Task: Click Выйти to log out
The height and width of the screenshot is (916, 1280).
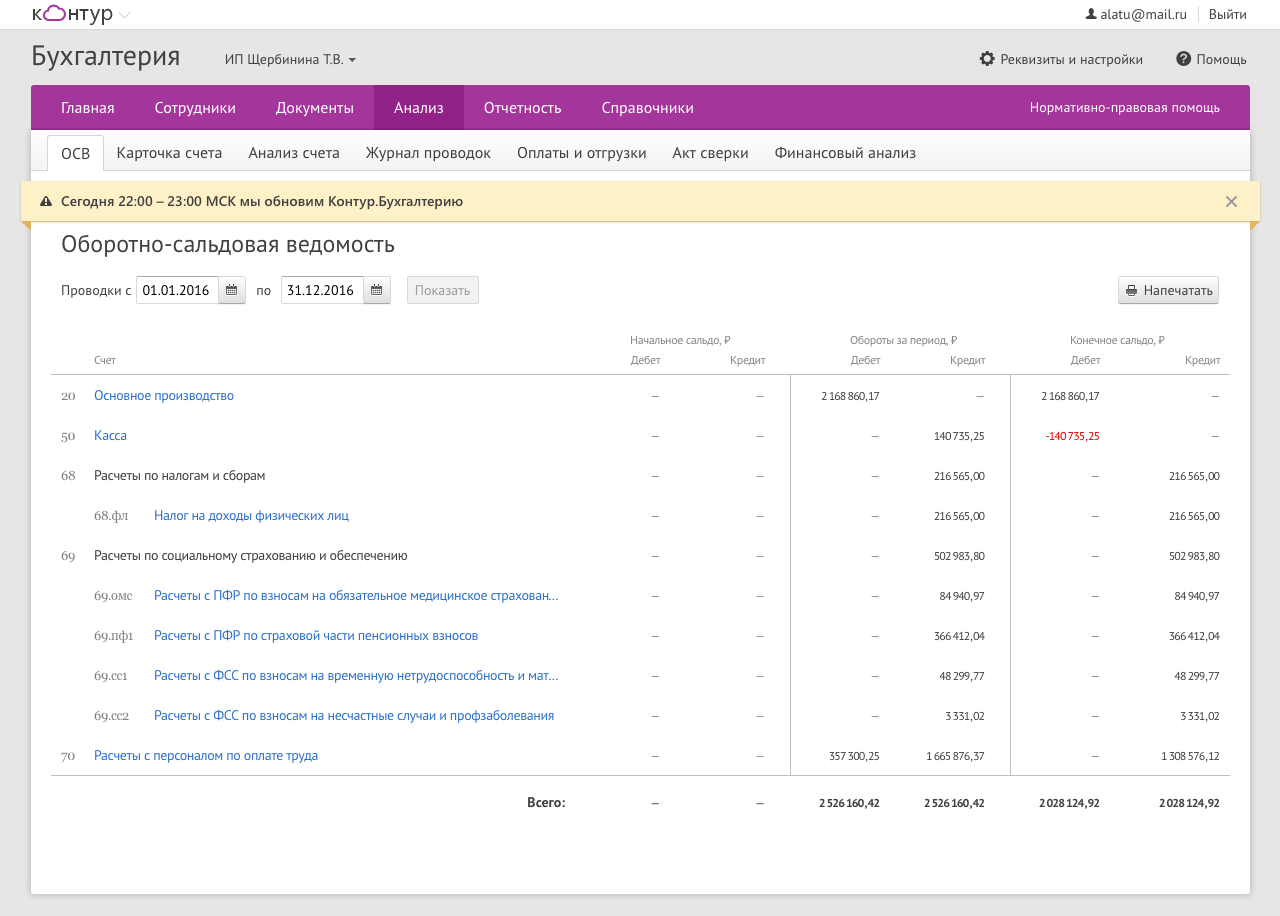Action: 1227,14
